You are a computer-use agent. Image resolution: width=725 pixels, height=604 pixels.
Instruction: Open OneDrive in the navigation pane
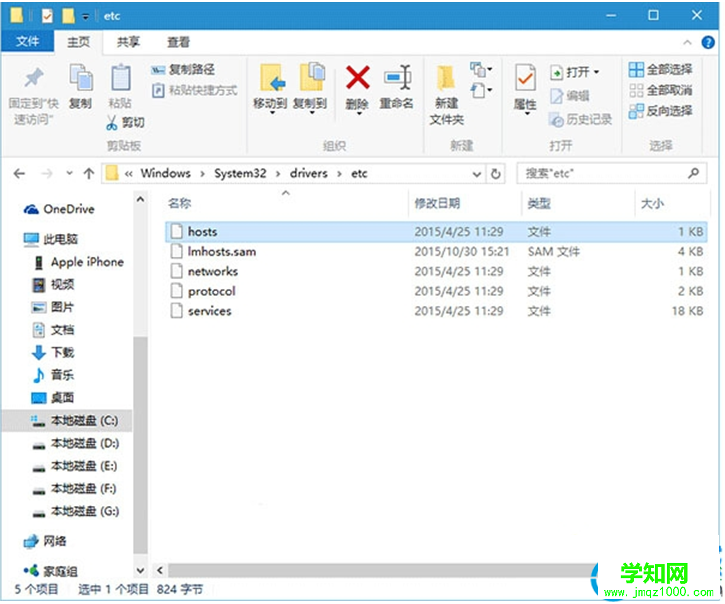(59, 210)
